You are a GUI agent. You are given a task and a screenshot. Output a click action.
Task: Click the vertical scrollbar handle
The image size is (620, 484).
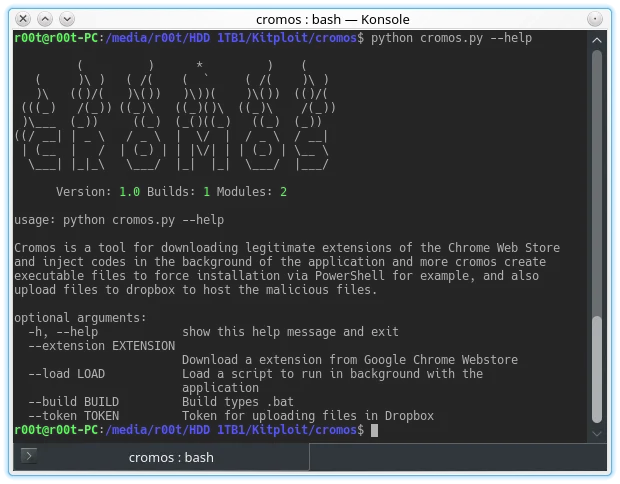[x=597, y=369]
